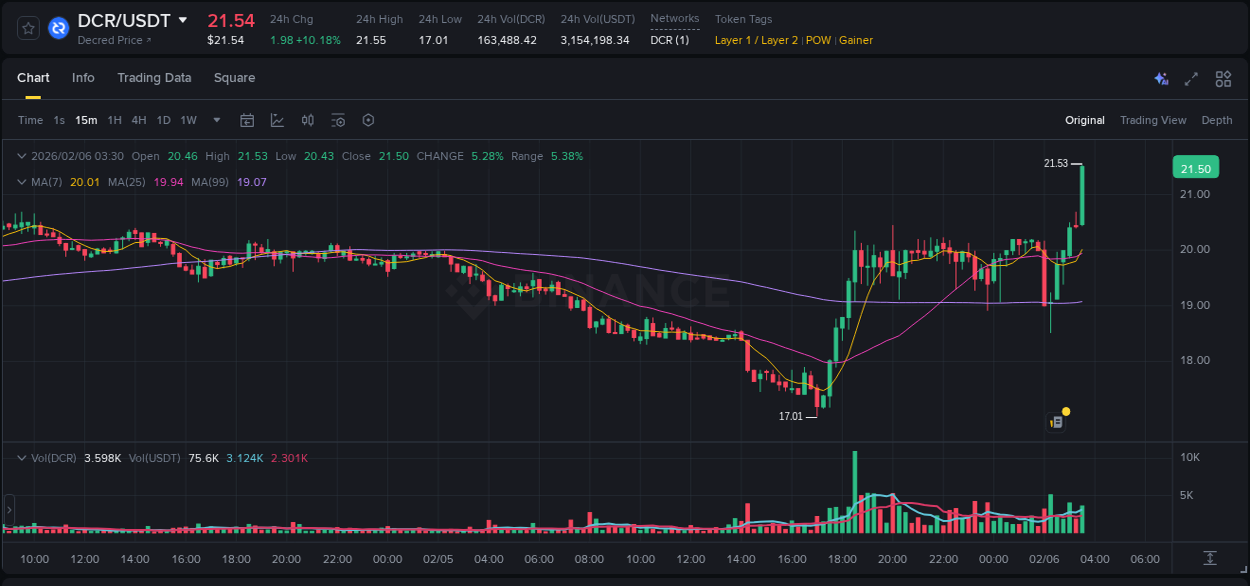The image size is (1250, 586).
Task: Select the 4H time interval
Action: click(x=139, y=120)
